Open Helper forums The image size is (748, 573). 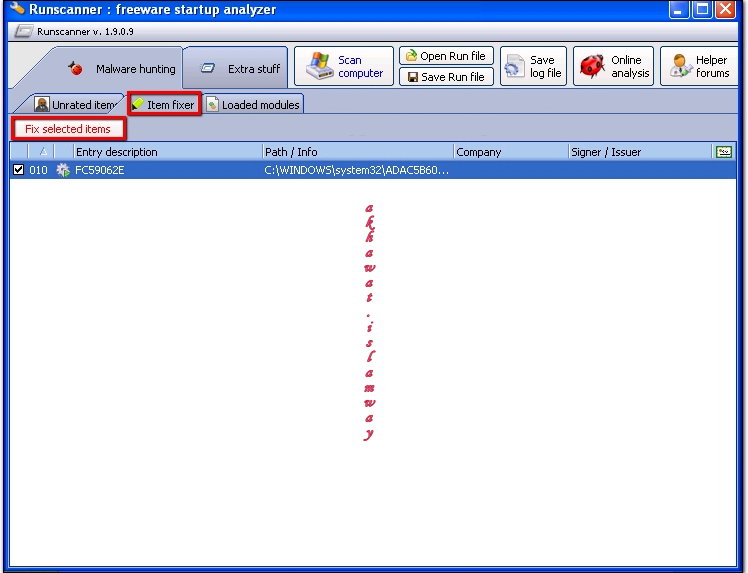point(699,66)
